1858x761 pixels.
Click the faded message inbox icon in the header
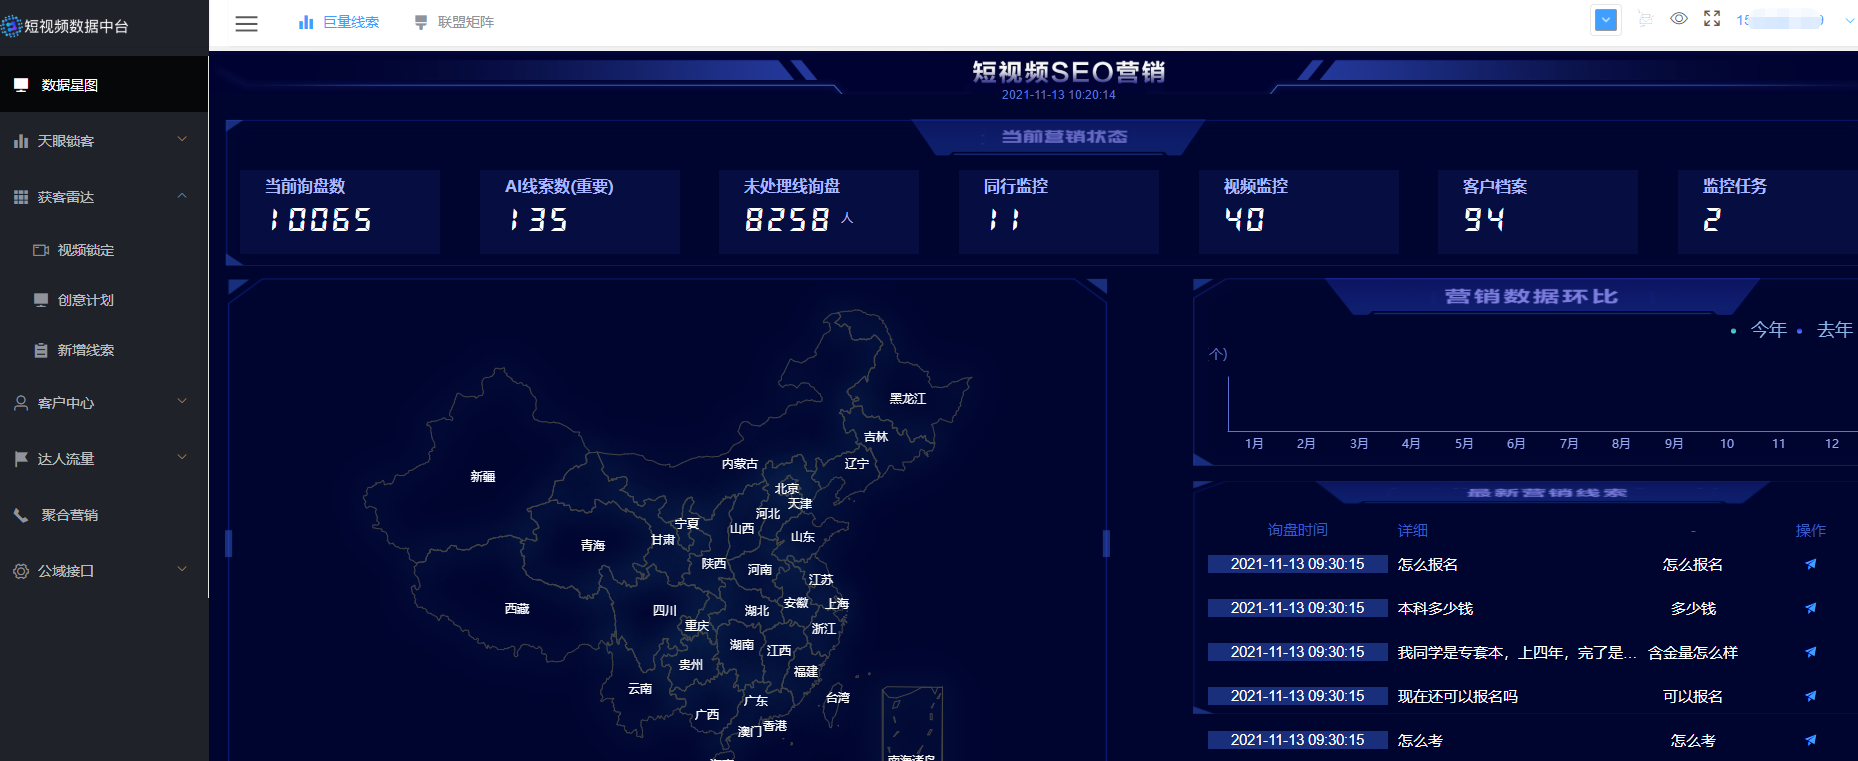click(1645, 19)
